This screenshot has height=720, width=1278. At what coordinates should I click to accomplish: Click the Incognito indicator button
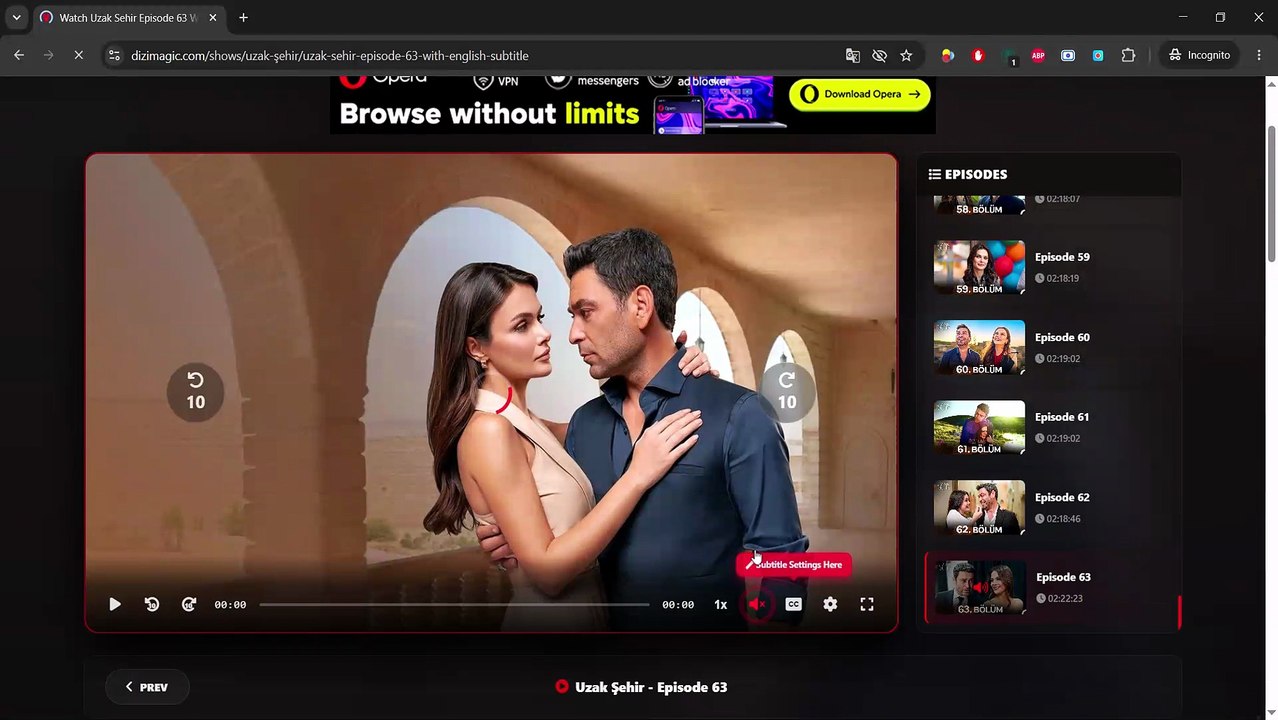pyautogui.click(x=1200, y=55)
